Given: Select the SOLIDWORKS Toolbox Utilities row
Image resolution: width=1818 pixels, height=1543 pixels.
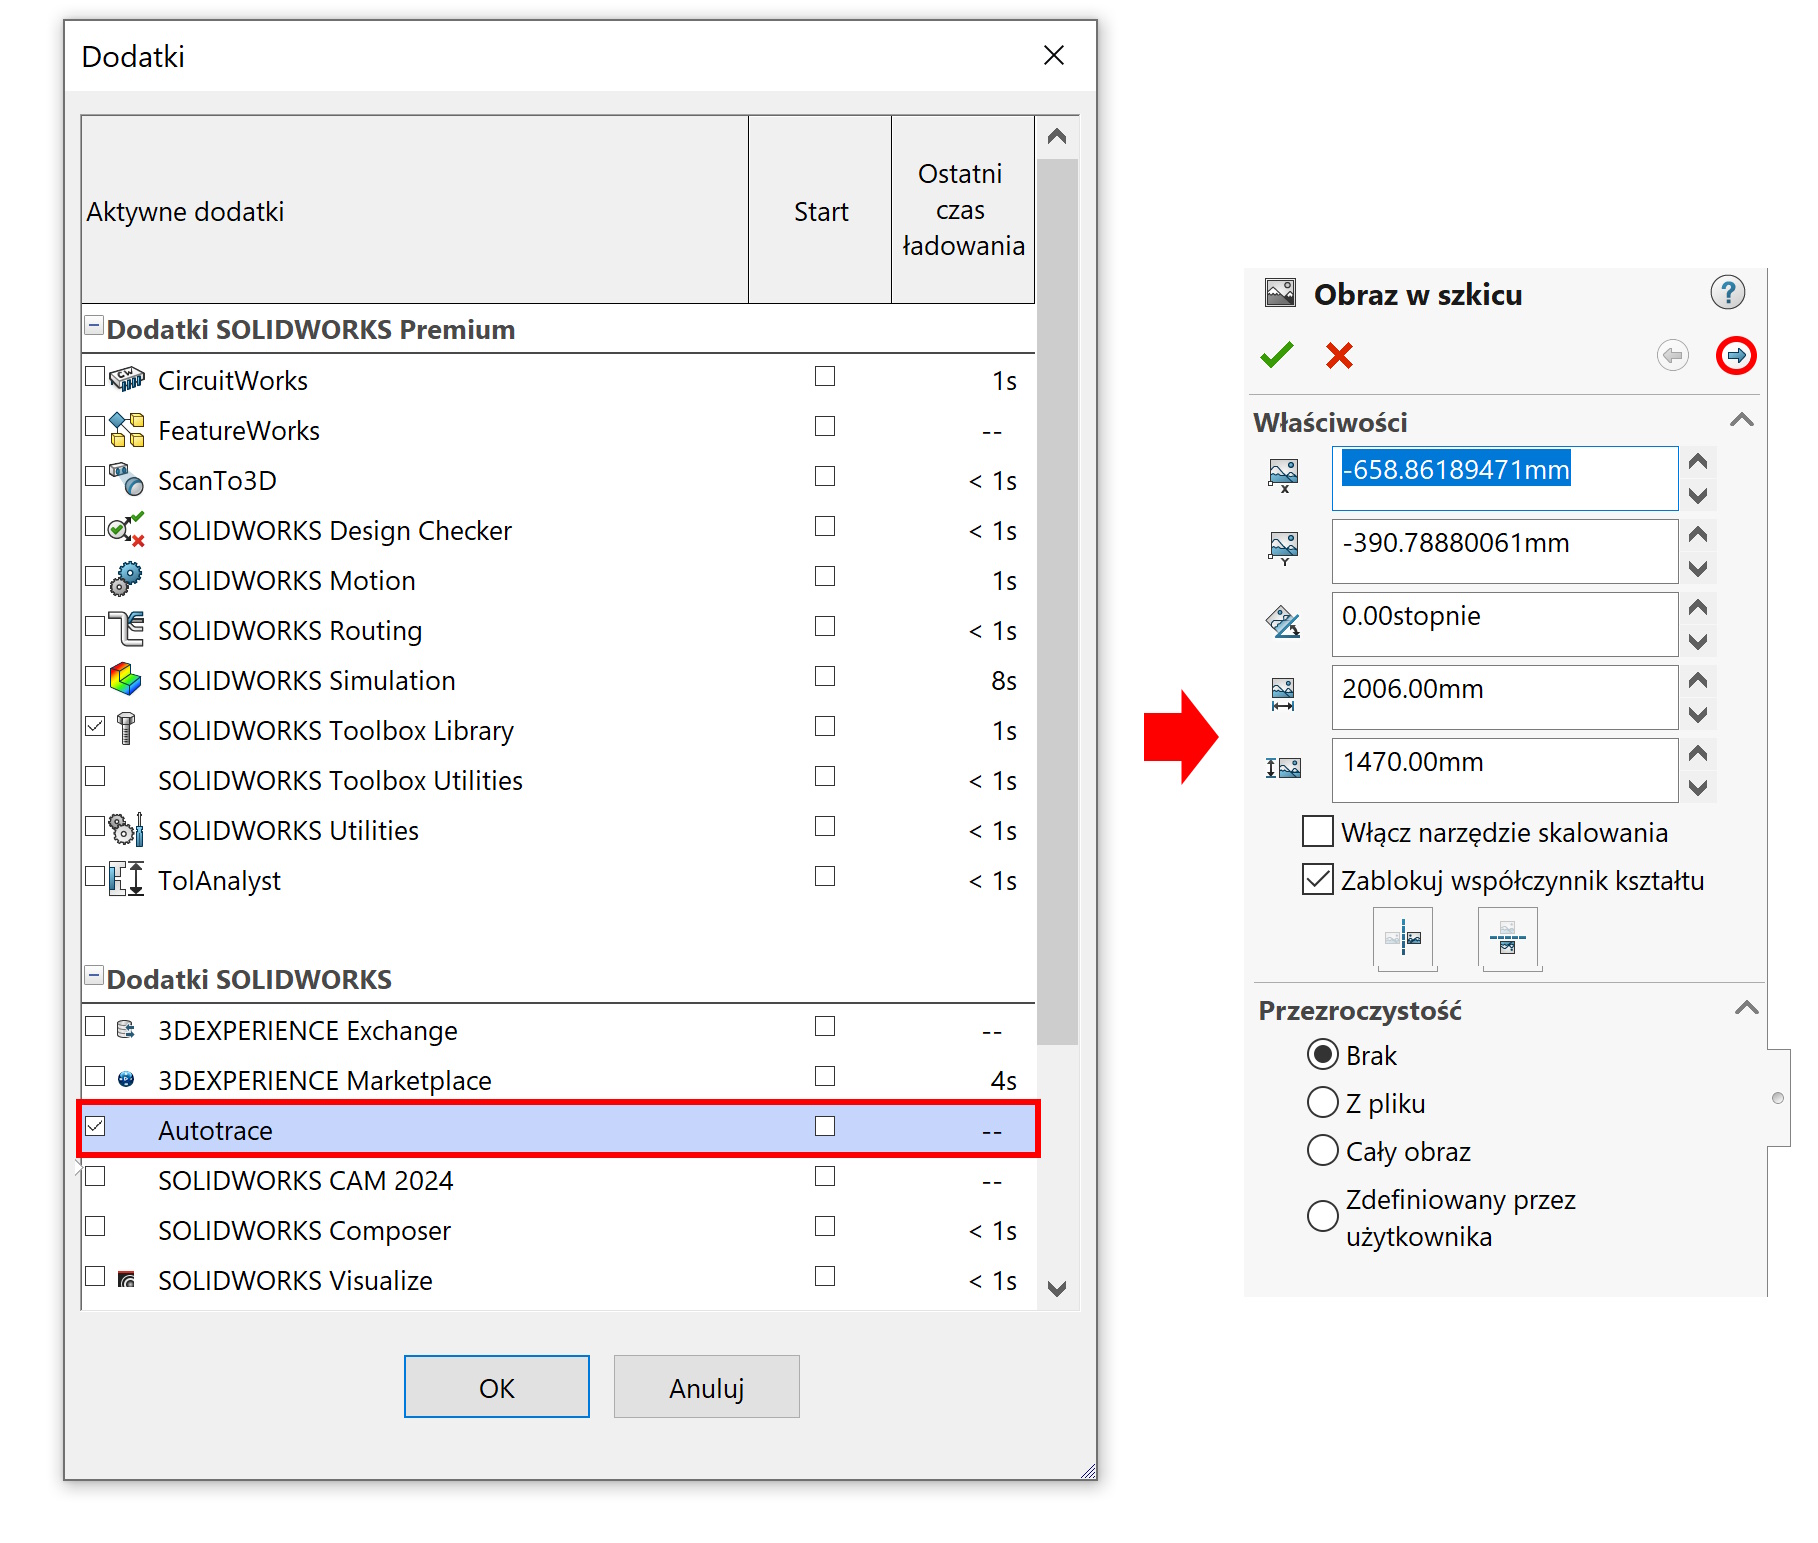Looking at the screenshot, I should (x=558, y=779).
